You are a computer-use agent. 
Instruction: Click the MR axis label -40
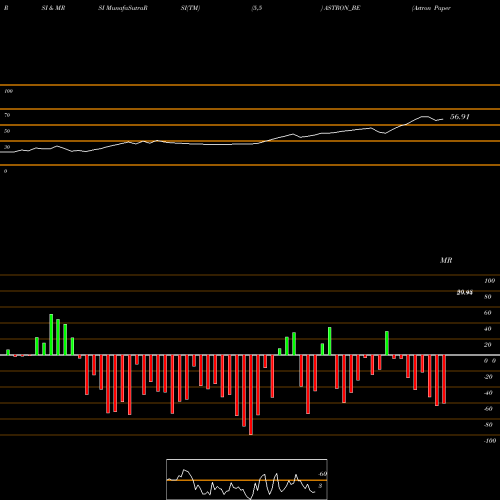[x=488, y=393]
